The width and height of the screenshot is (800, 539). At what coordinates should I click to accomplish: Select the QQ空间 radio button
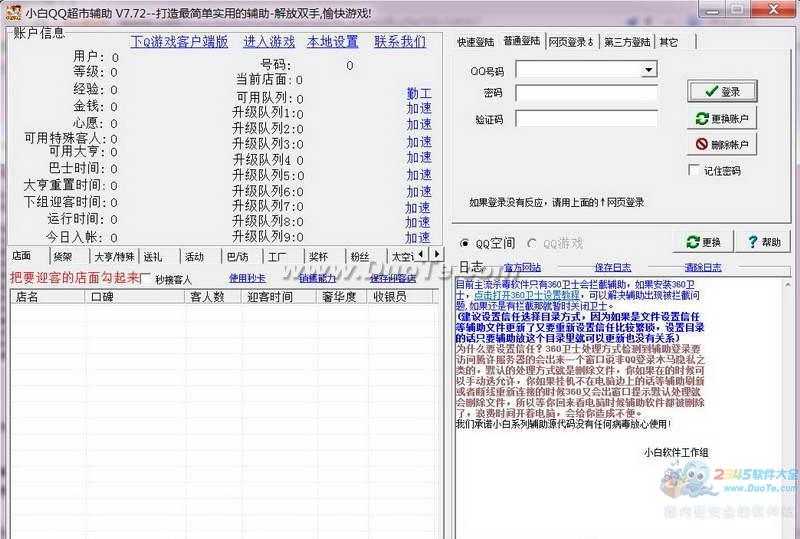tap(464, 243)
